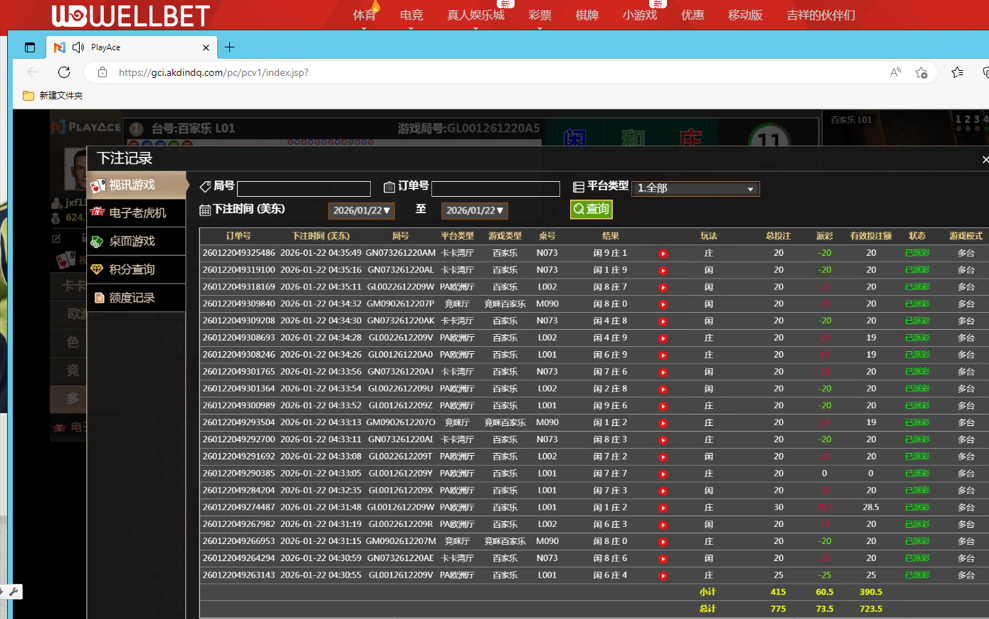The height and width of the screenshot is (619, 989).
Task: Open the tab actions menu icon
Action: [x=30, y=47]
